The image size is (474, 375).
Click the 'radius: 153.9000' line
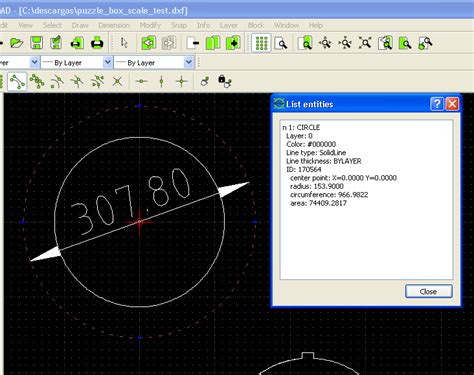[x=317, y=186]
